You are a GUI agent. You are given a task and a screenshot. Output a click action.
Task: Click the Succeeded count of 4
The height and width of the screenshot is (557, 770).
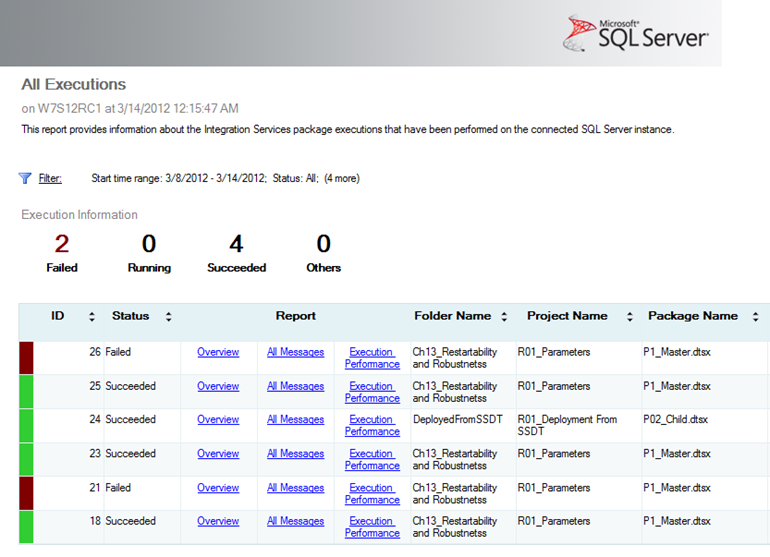[x=236, y=245]
